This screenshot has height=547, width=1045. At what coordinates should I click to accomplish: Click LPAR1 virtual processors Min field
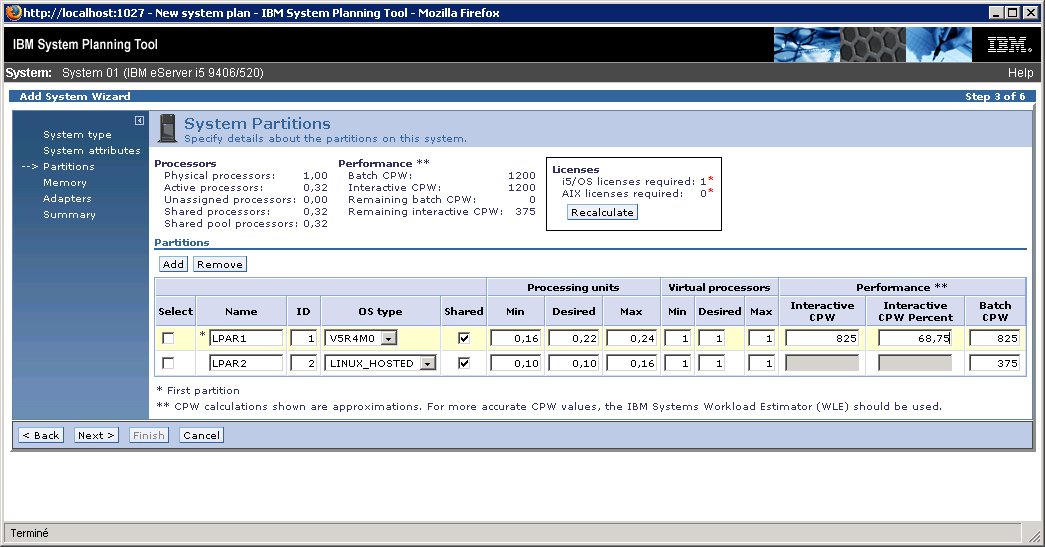click(677, 338)
